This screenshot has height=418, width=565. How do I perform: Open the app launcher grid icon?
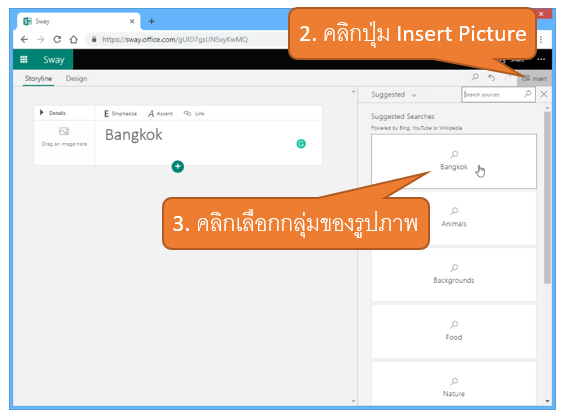24,59
